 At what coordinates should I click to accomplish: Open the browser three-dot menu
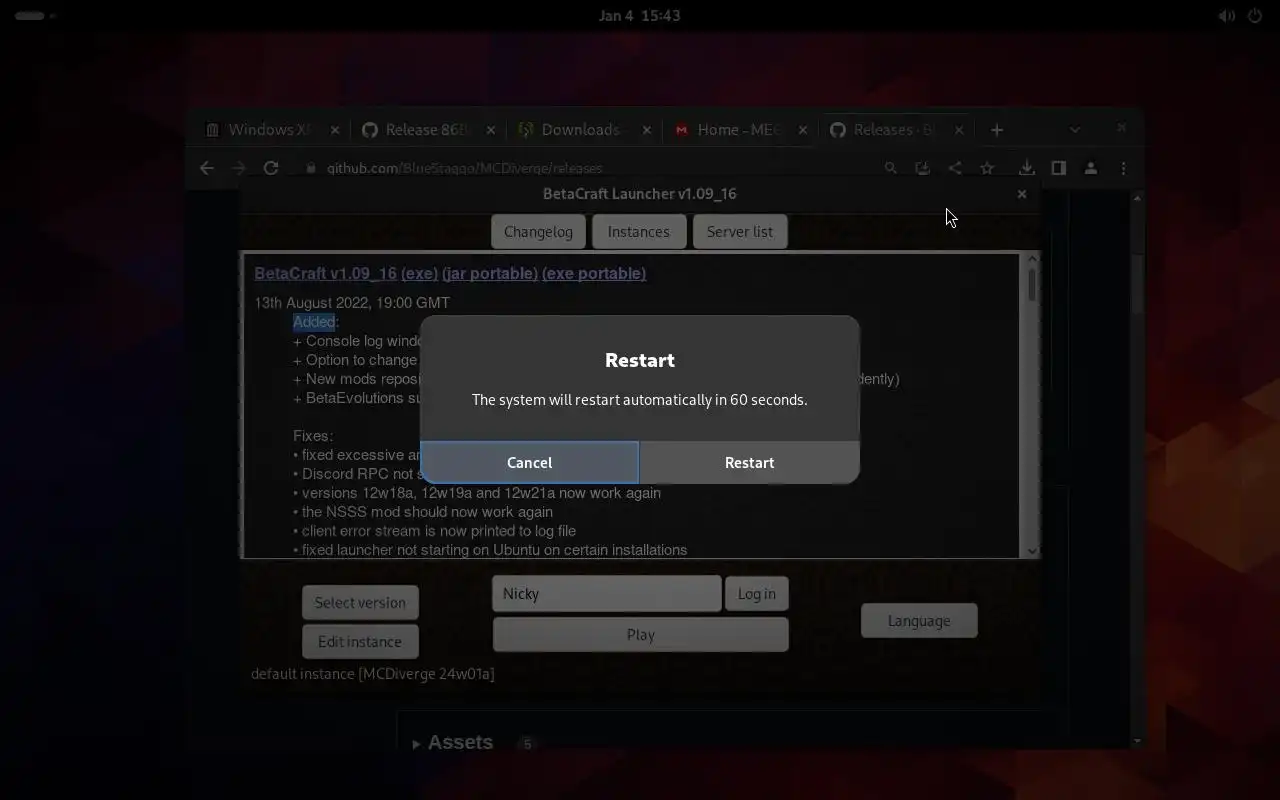pos(1123,168)
